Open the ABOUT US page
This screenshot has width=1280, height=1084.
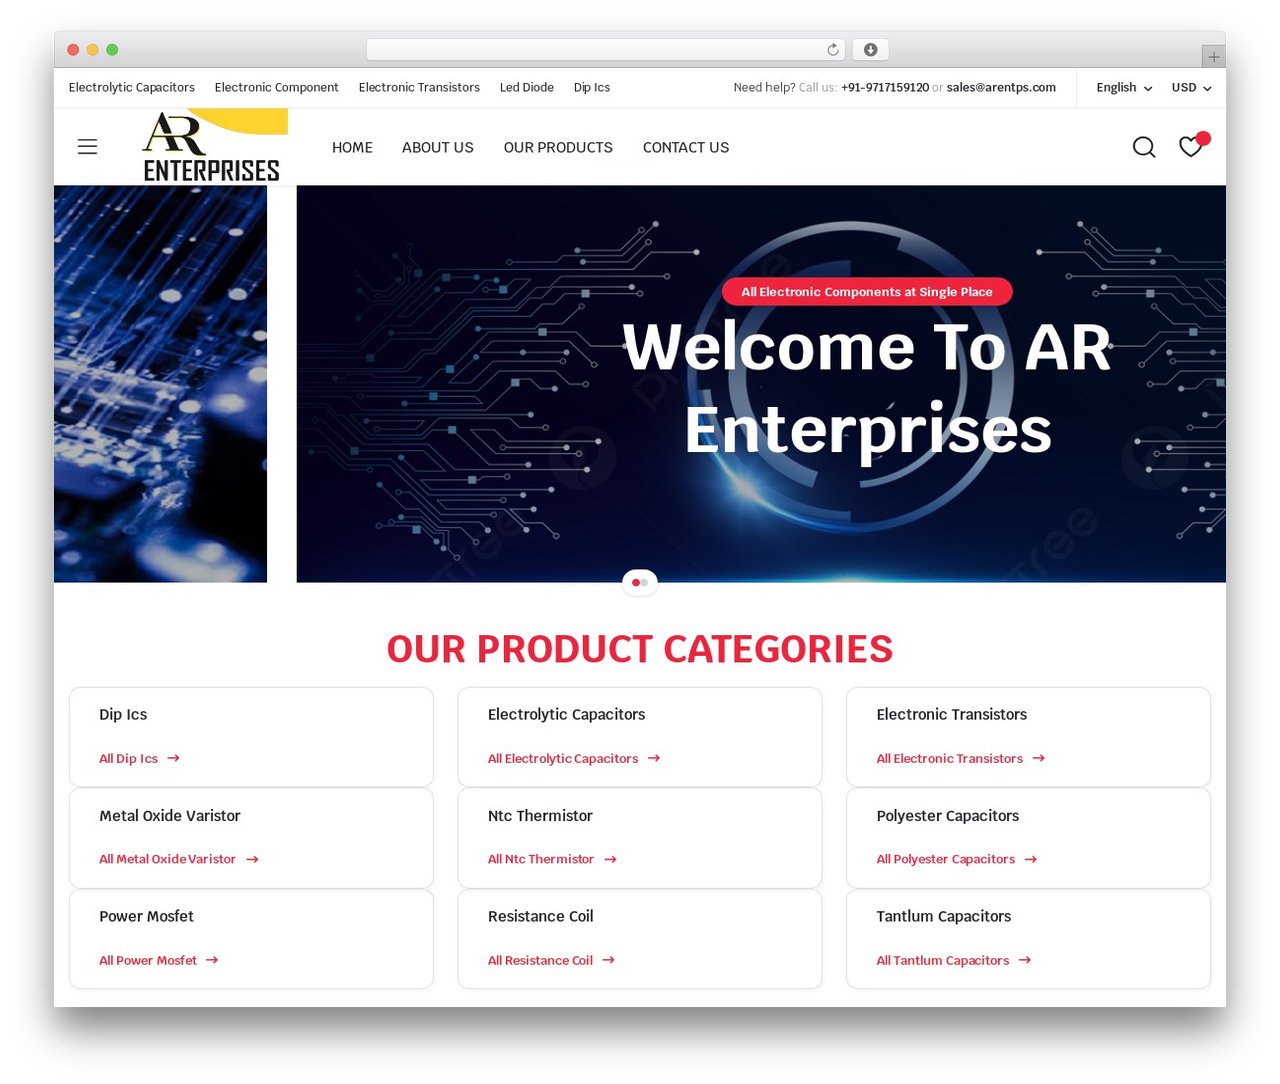click(x=438, y=147)
